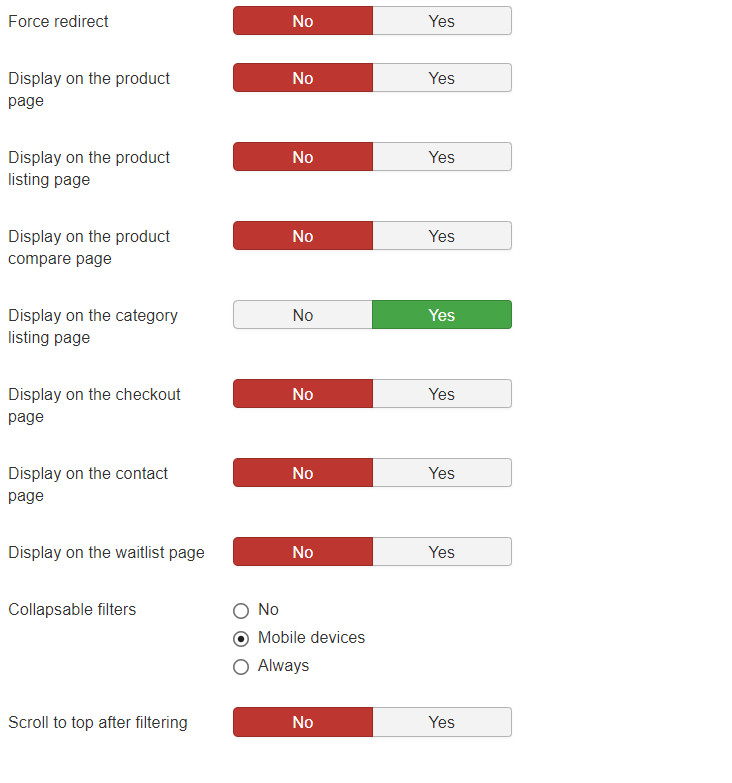Disable display on the category listing page
This screenshot has height=783, width=732.
(303, 315)
